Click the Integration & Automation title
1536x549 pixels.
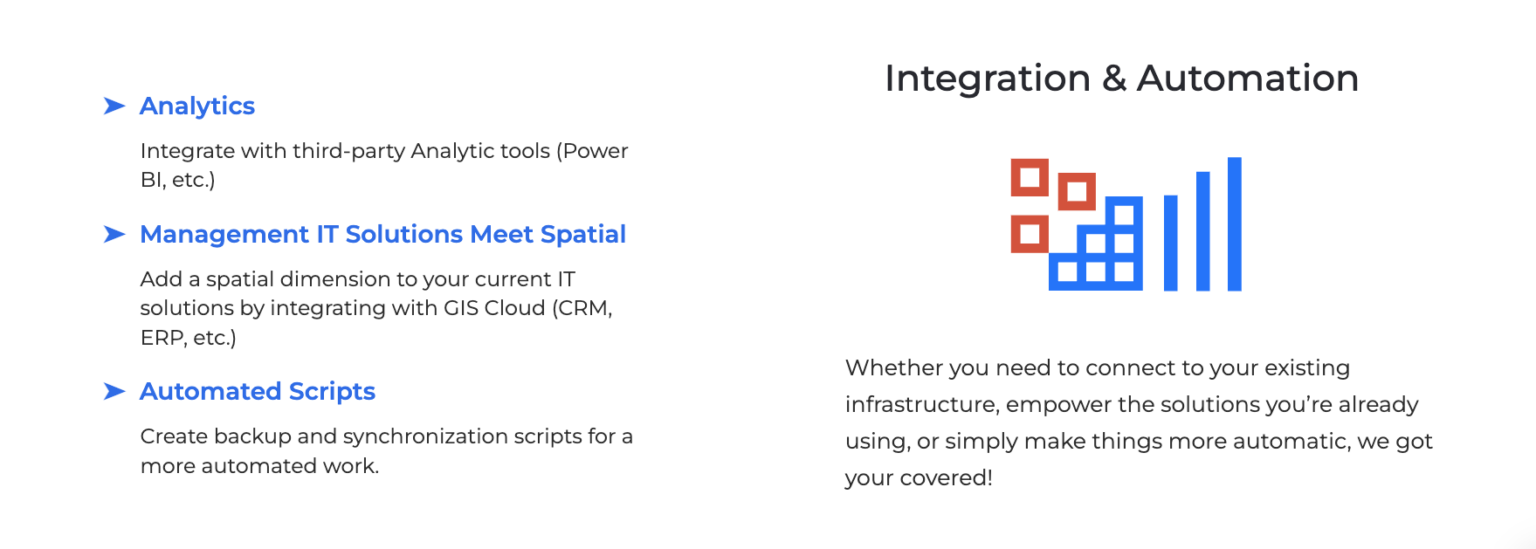(1122, 78)
